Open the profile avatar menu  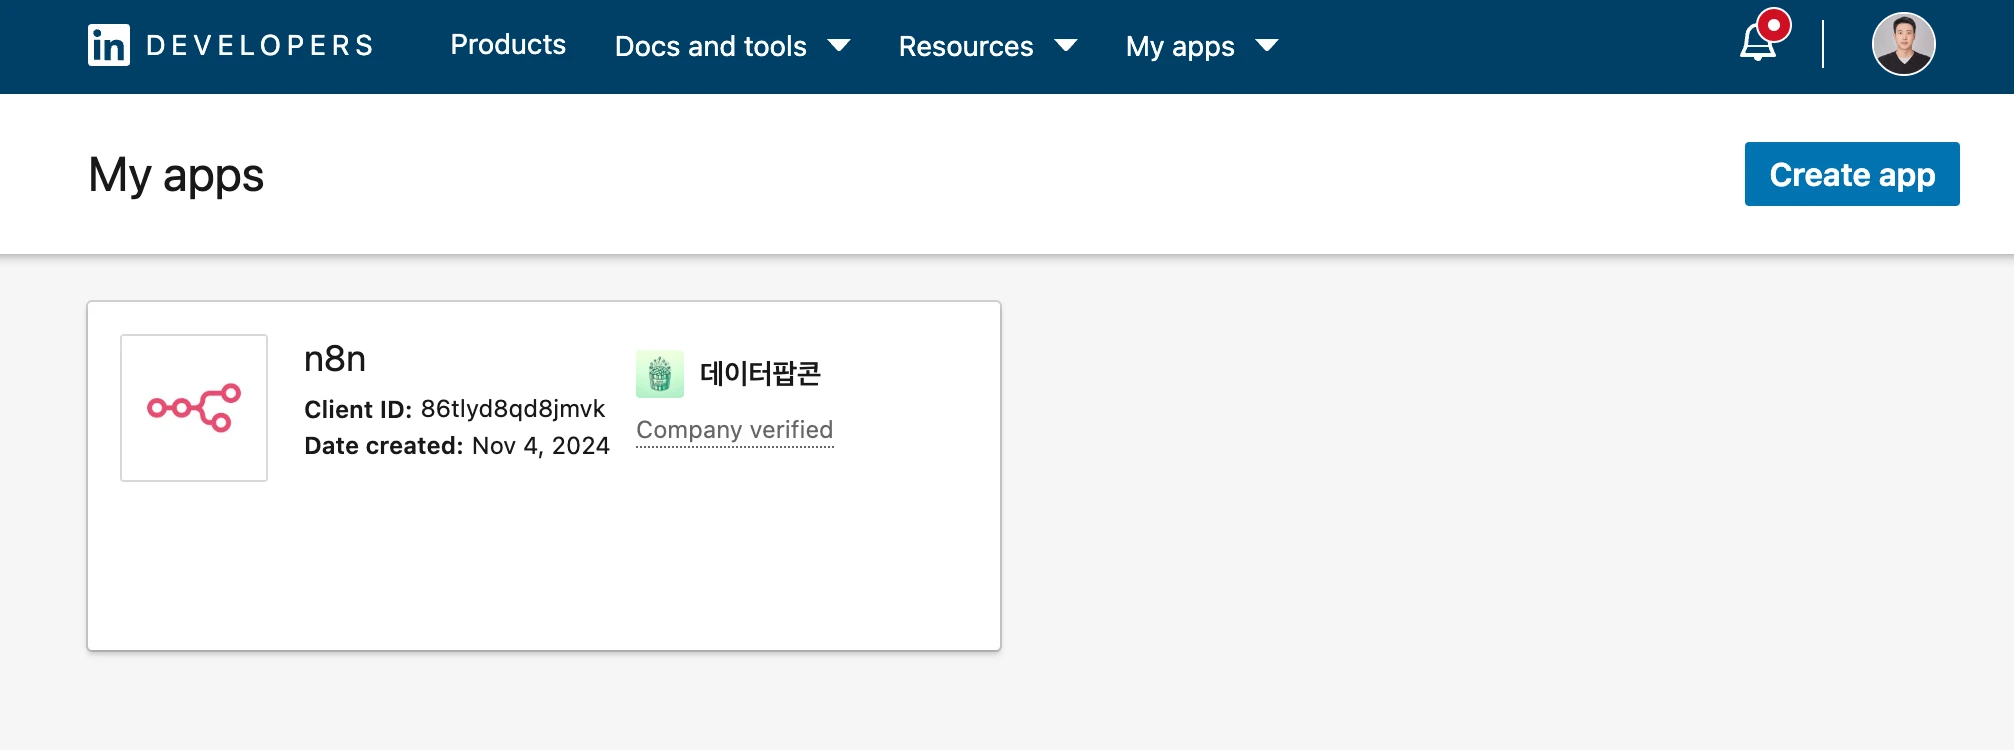point(1903,44)
